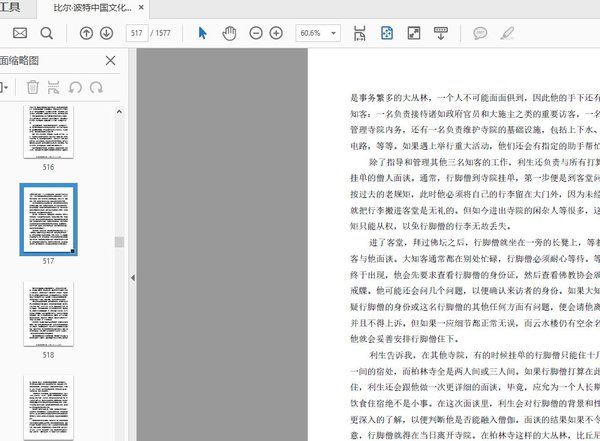Open the search magnifier tool
This screenshot has height=441, width=600.
[46, 33]
